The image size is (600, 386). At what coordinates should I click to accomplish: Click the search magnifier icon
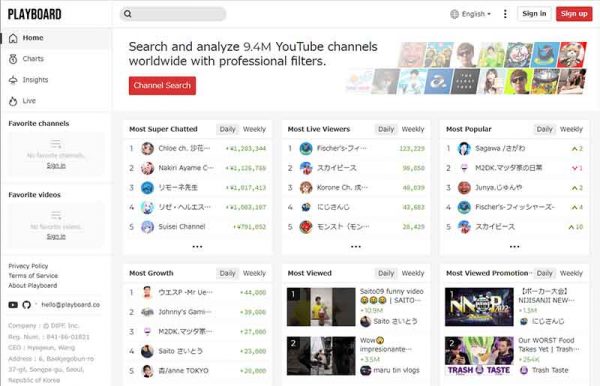point(128,14)
